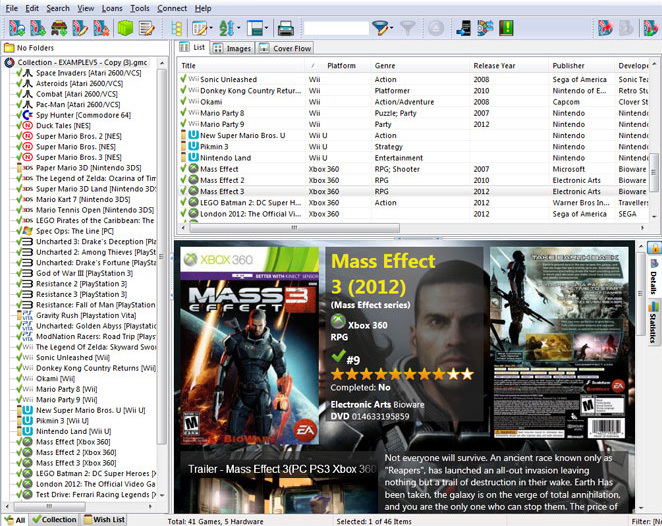Open the sort order dropdown arrow
The width and height of the screenshot is (662, 526).
pyautogui.click(x=239, y=28)
